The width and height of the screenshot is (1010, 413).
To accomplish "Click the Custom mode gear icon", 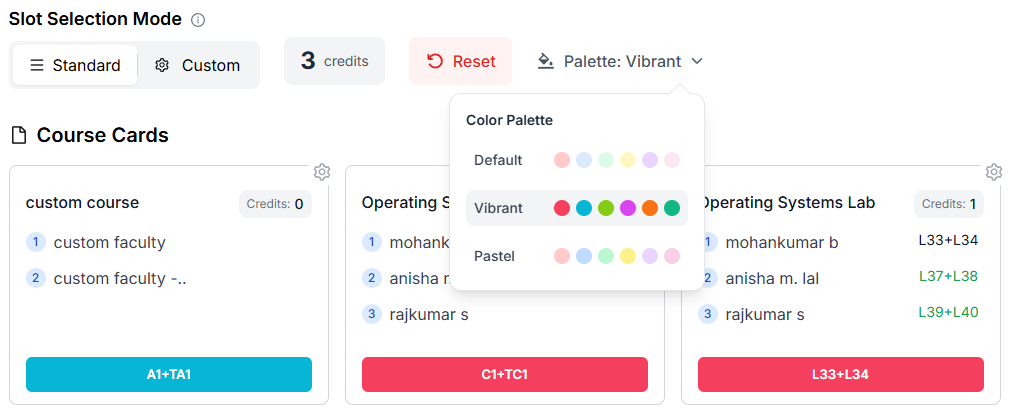I will (162, 65).
